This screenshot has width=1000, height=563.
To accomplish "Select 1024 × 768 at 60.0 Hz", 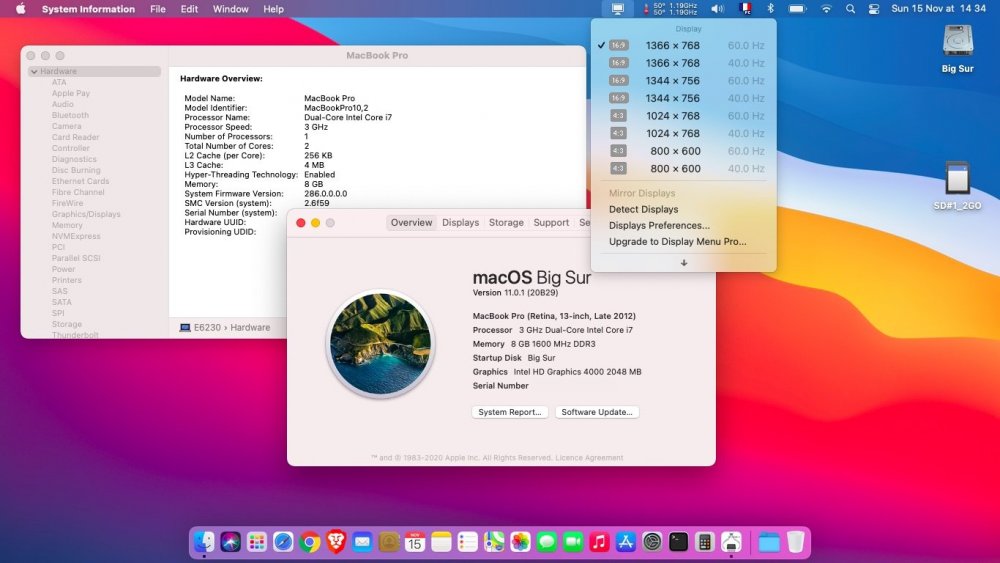I will tap(675, 116).
